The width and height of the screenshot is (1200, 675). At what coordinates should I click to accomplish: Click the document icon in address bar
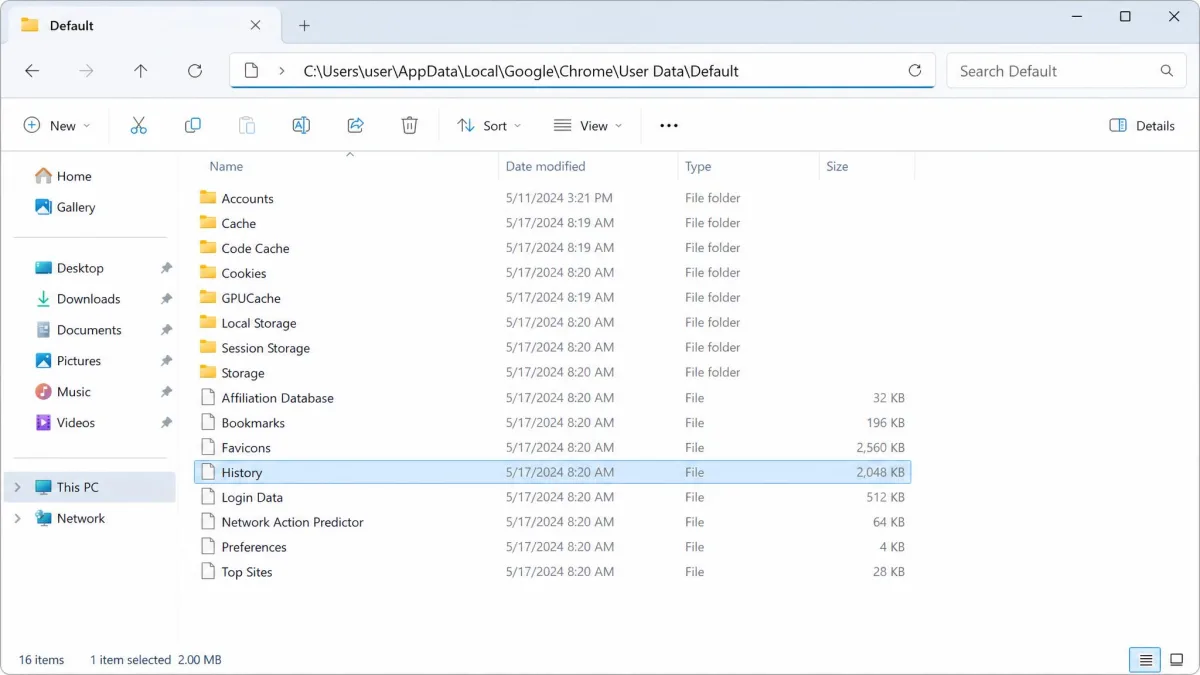pyautogui.click(x=252, y=71)
